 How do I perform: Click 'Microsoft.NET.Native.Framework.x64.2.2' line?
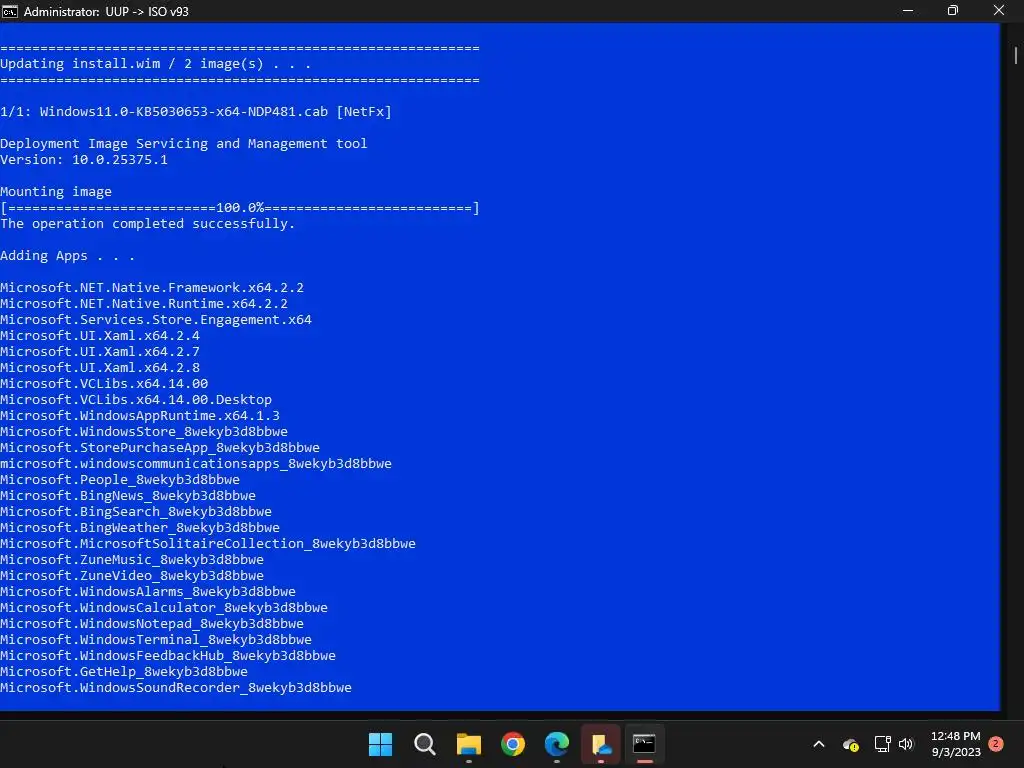click(x=152, y=288)
